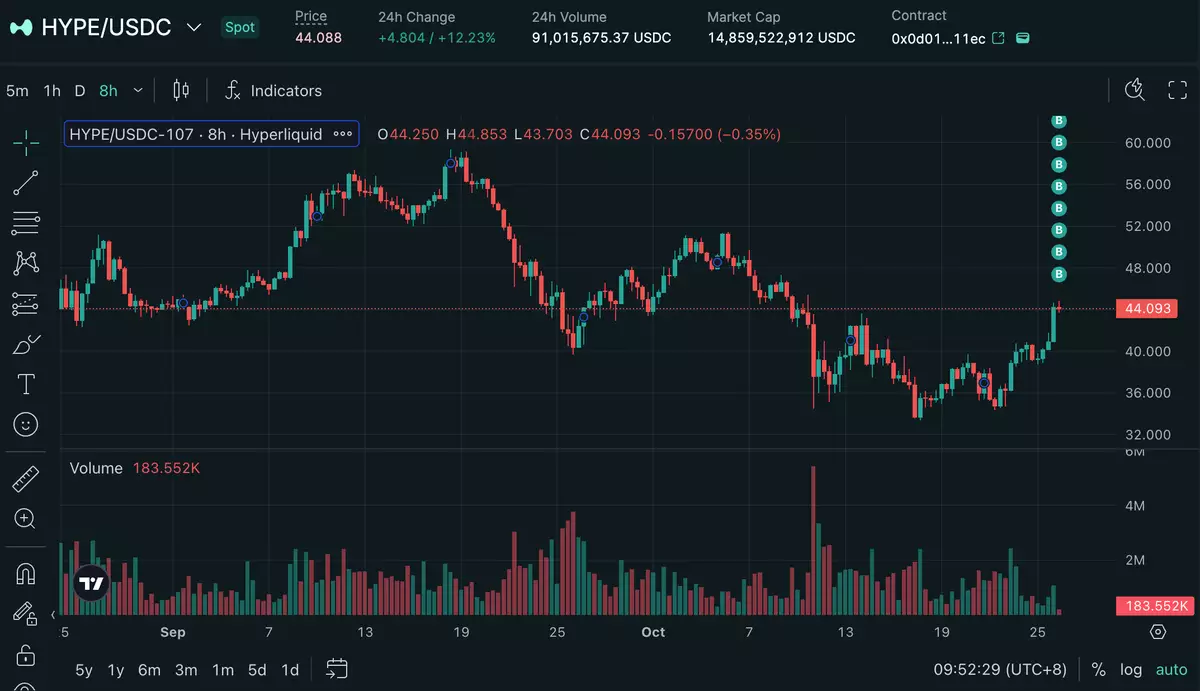Enter fullscreen mode for the chart

(1178, 91)
